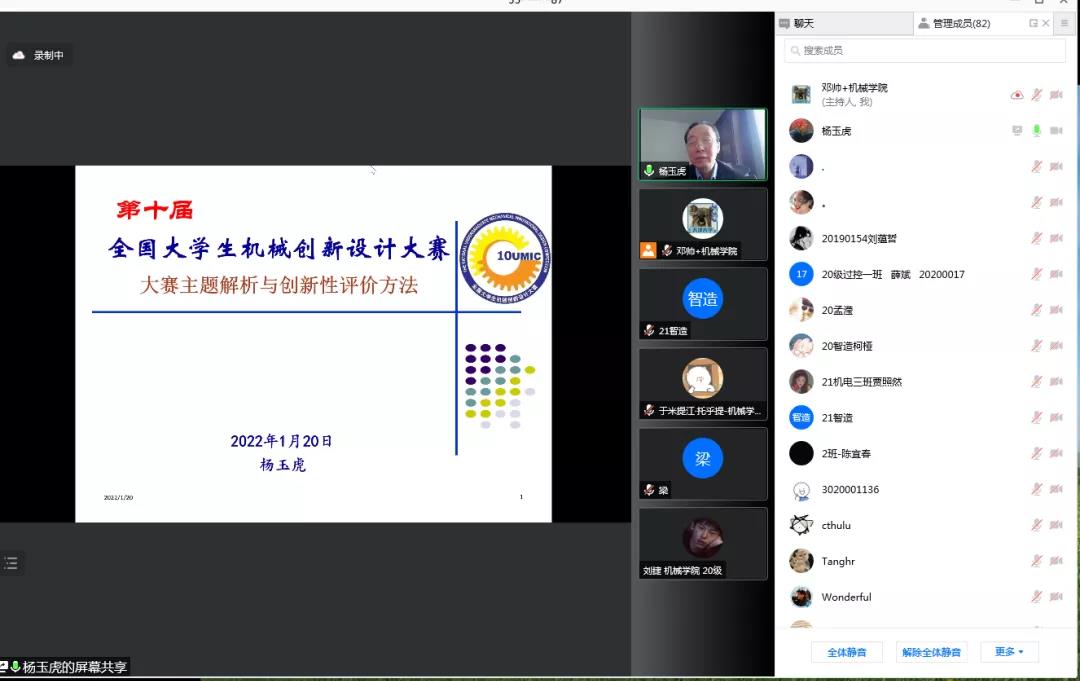This screenshot has width=1080, height=681.
Task: Click the cloud recording indicator icon
Action: 18,56
